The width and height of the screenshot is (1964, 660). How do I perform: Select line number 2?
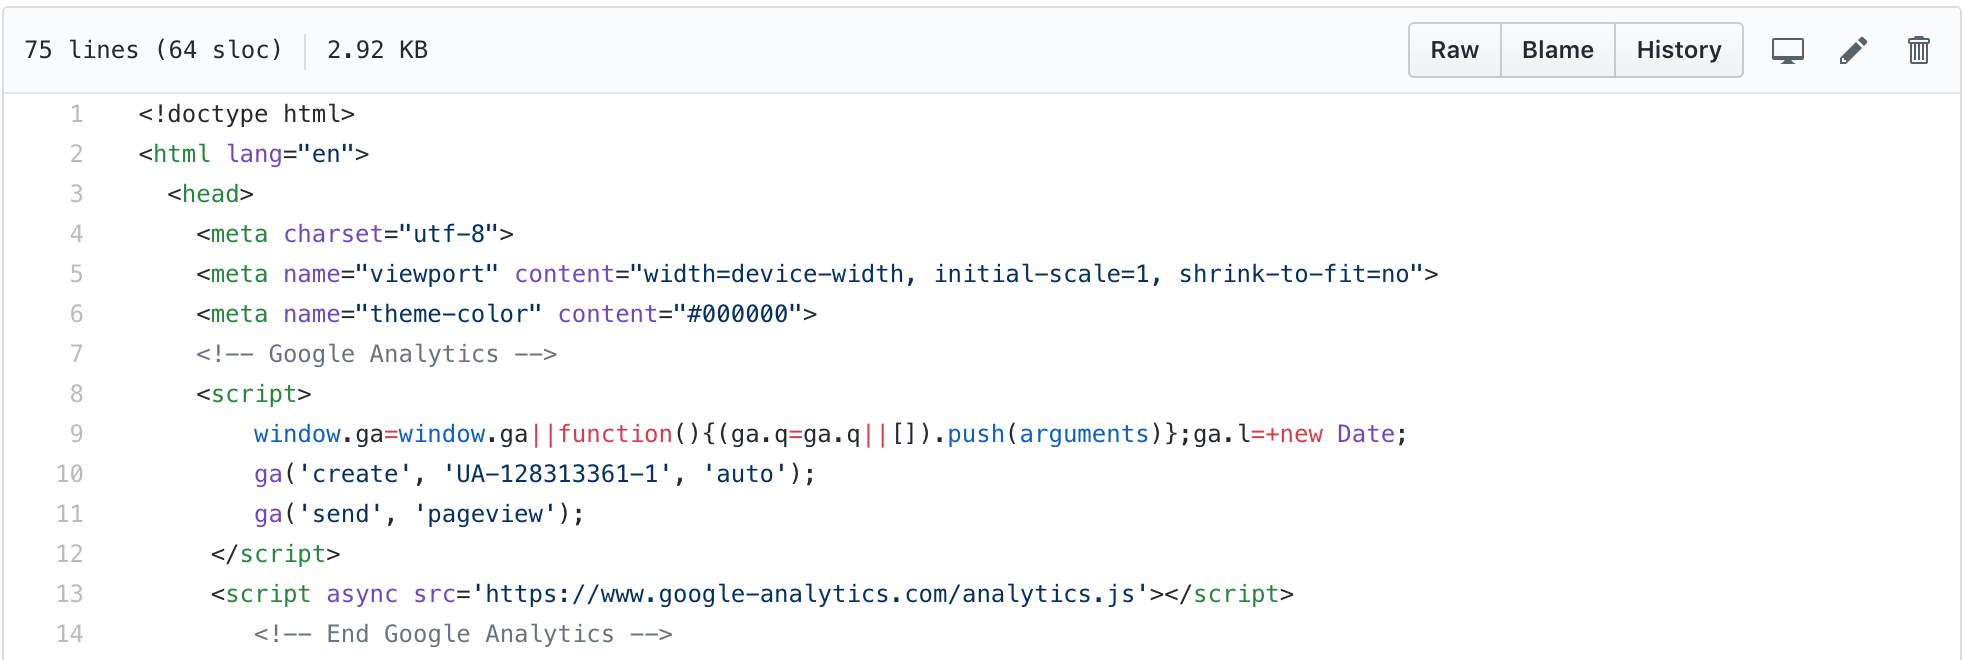(x=76, y=154)
